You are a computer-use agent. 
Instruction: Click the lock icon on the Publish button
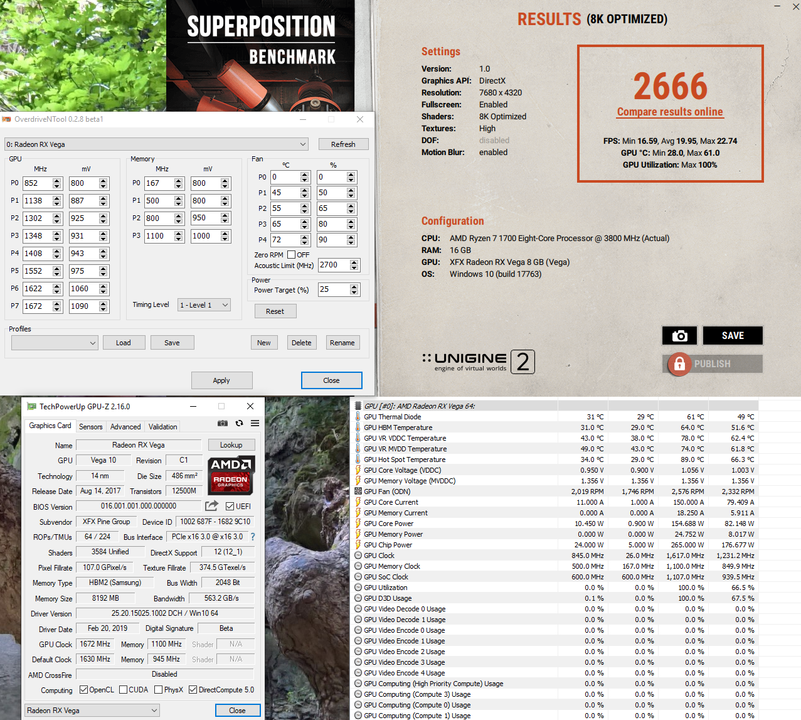click(x=679, y=364)
